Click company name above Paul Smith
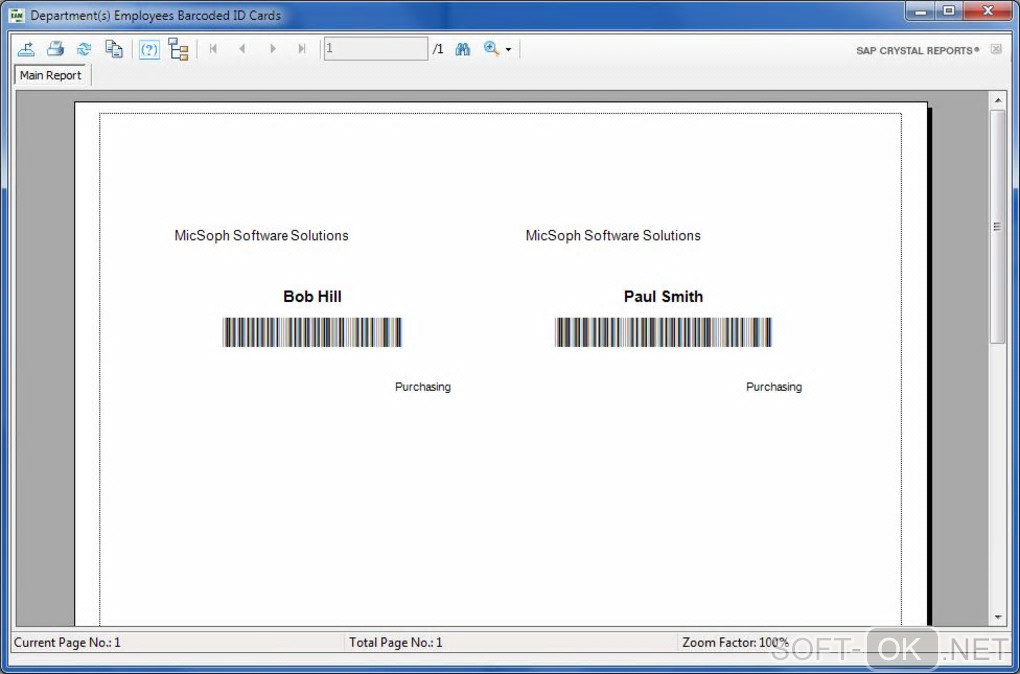This screenshot has width=1020, height=674. 613,236
